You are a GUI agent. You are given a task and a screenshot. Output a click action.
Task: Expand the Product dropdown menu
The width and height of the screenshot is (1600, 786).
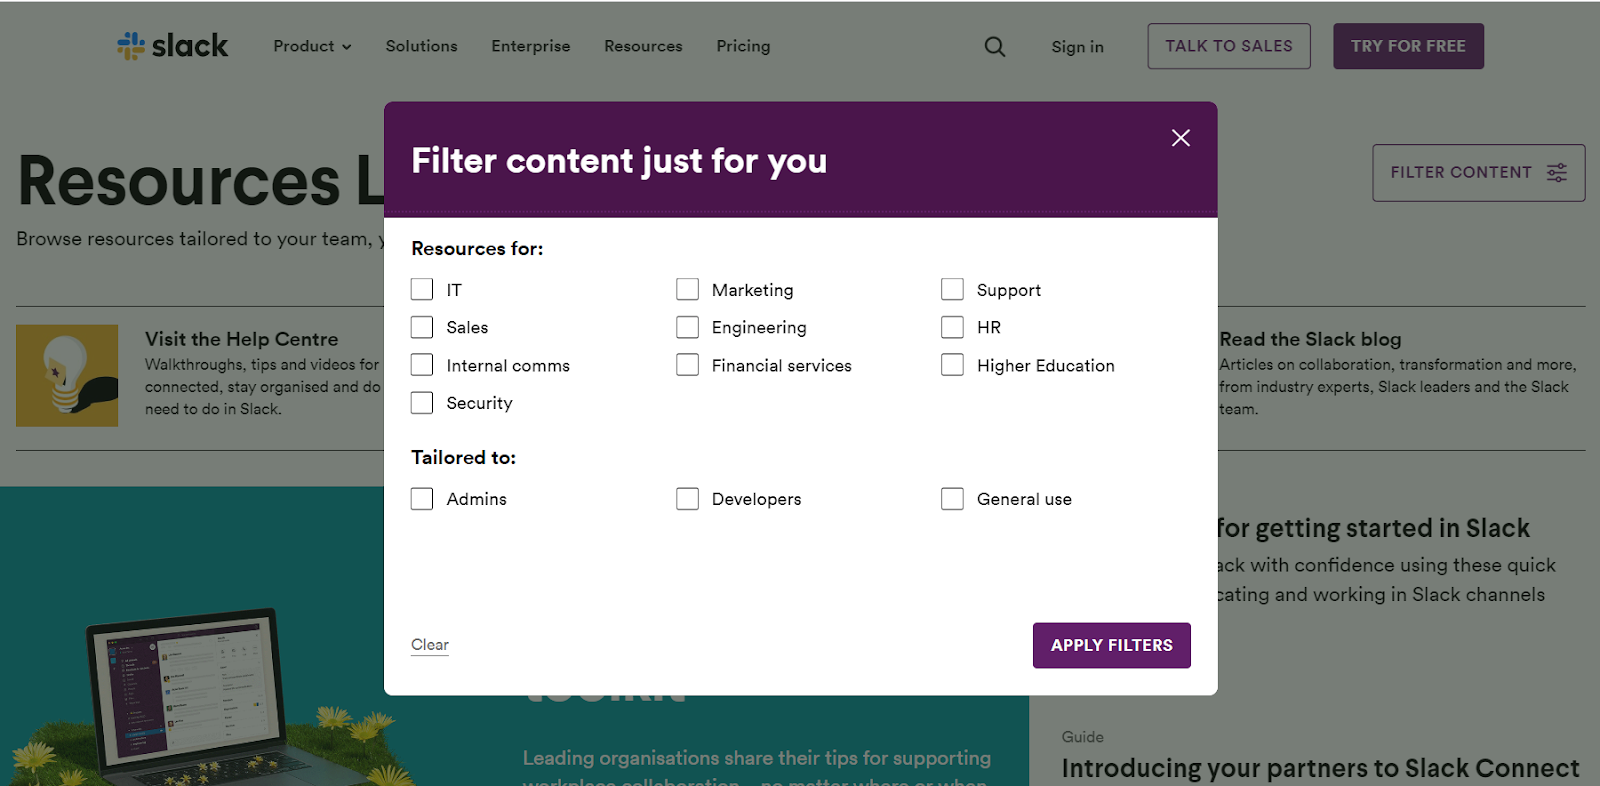coord(312,46)
